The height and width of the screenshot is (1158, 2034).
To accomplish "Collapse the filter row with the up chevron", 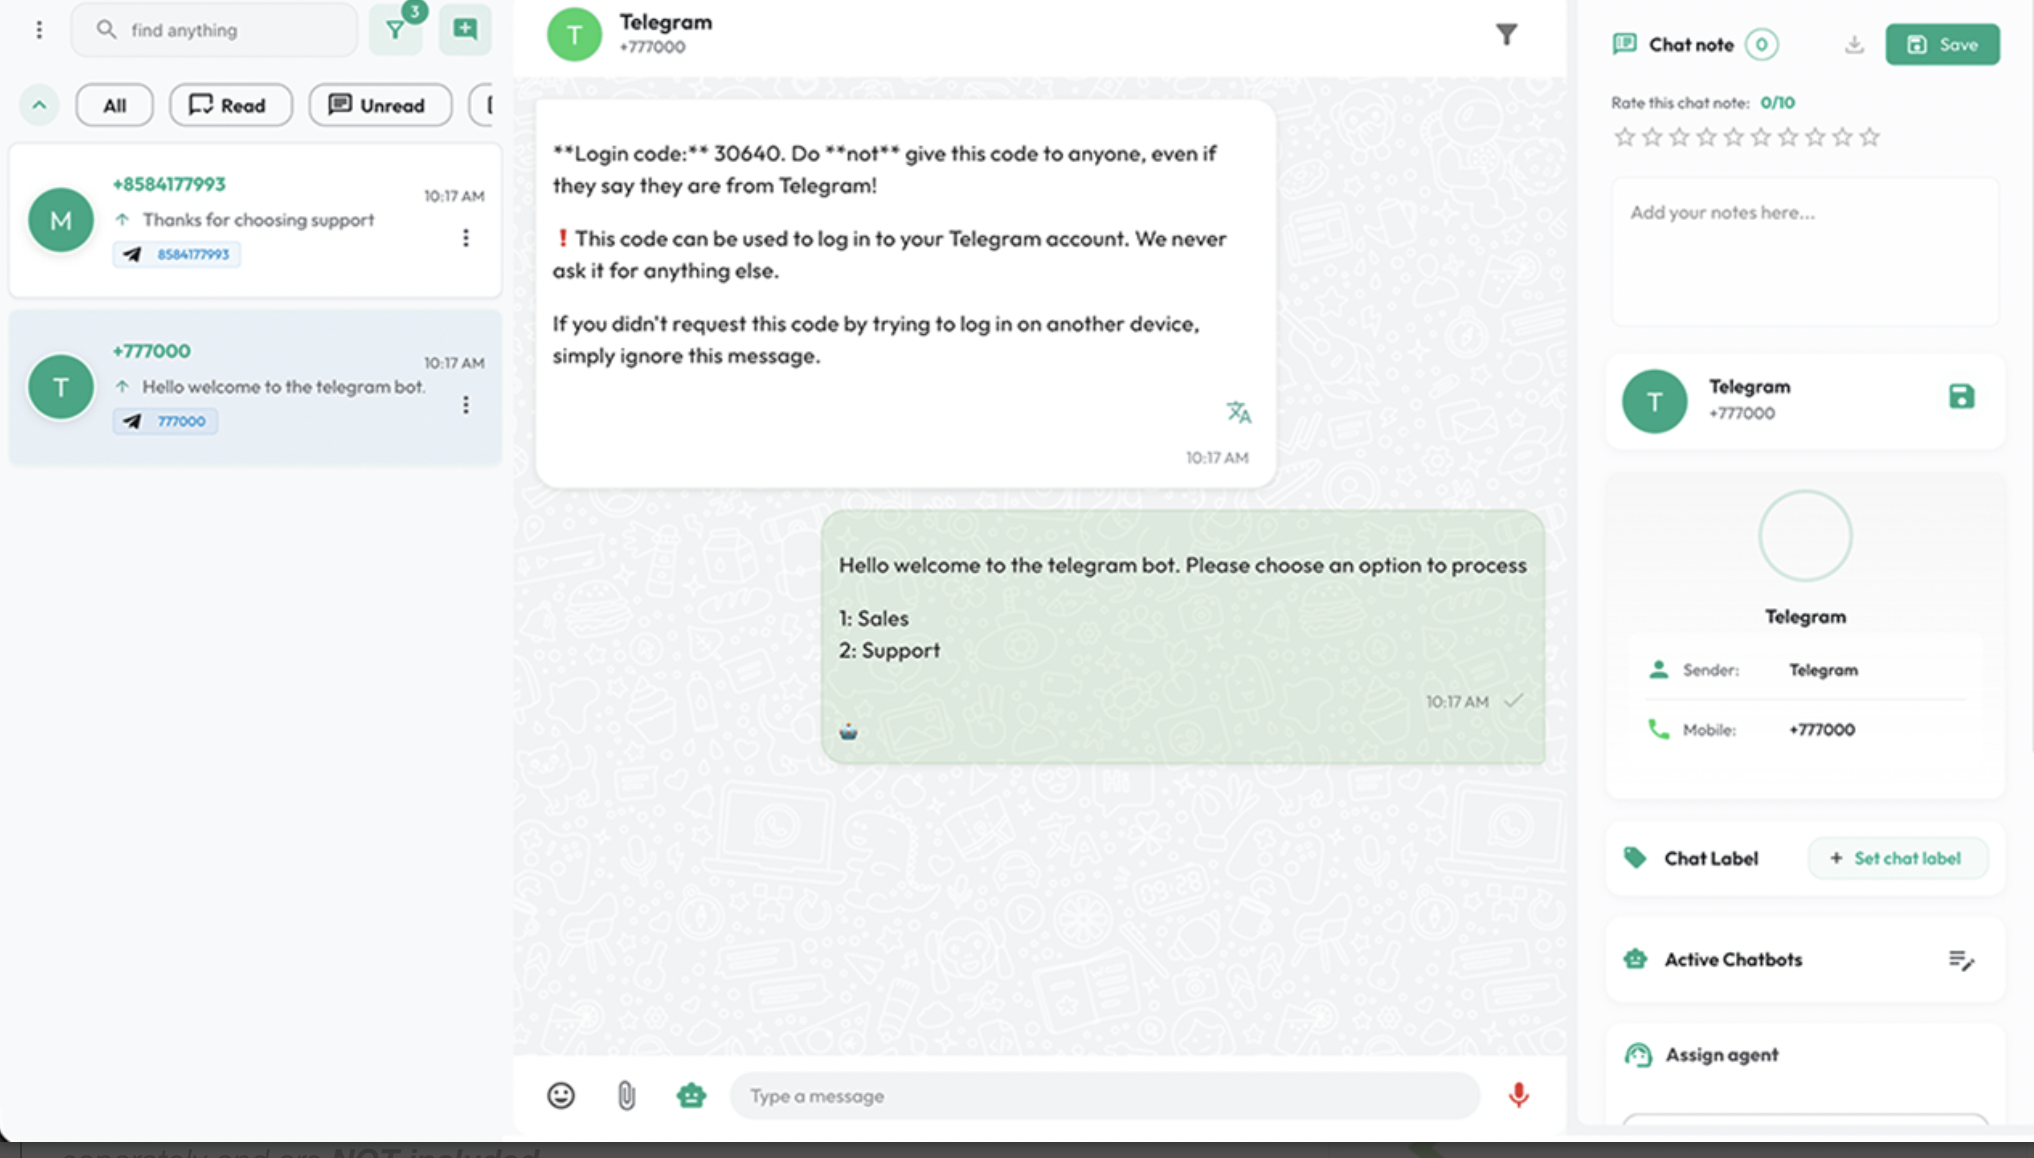I will [39, 104].
